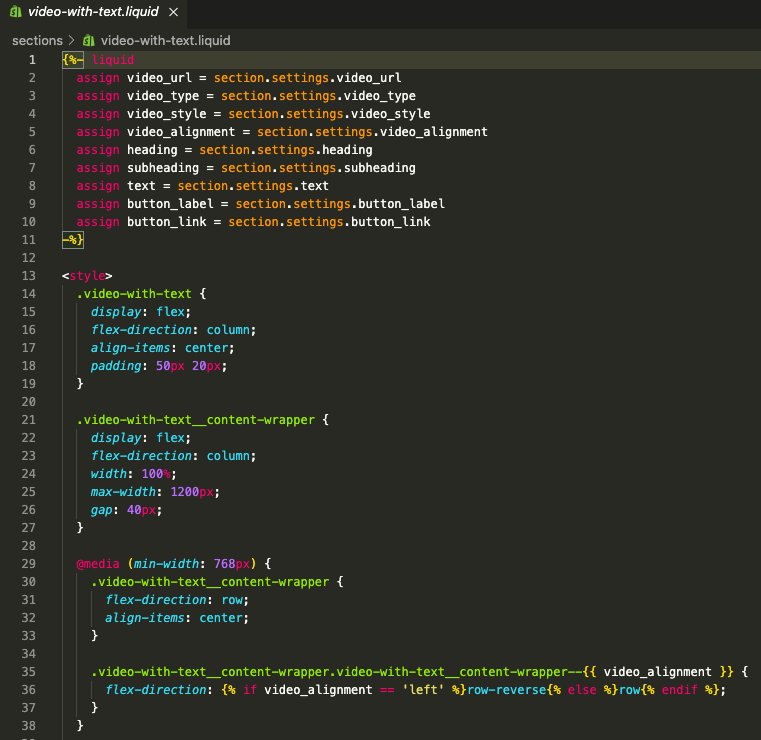Viewport: 761px width, 740px height.
Task: Click 'section.settings.video_type' on line 3
Action: click(x=318, y=96)
